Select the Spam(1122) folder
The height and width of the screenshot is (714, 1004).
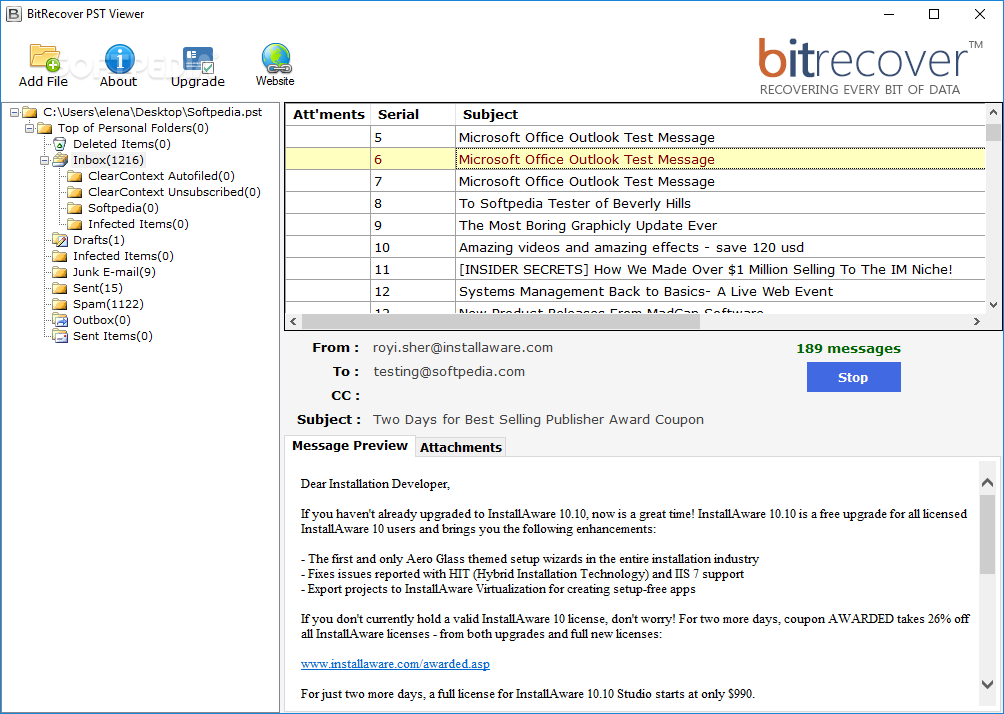108,304
